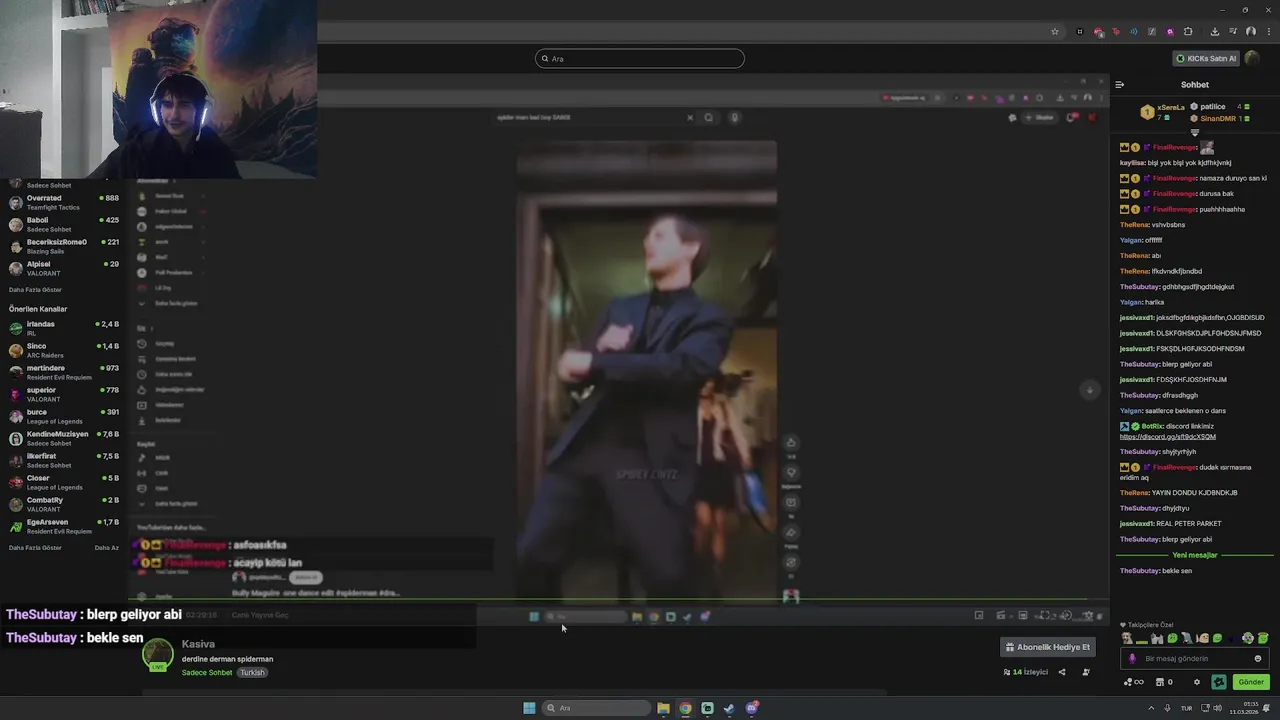
Task: Open the ilkerfirat channel
Action: tap(64, 460)
